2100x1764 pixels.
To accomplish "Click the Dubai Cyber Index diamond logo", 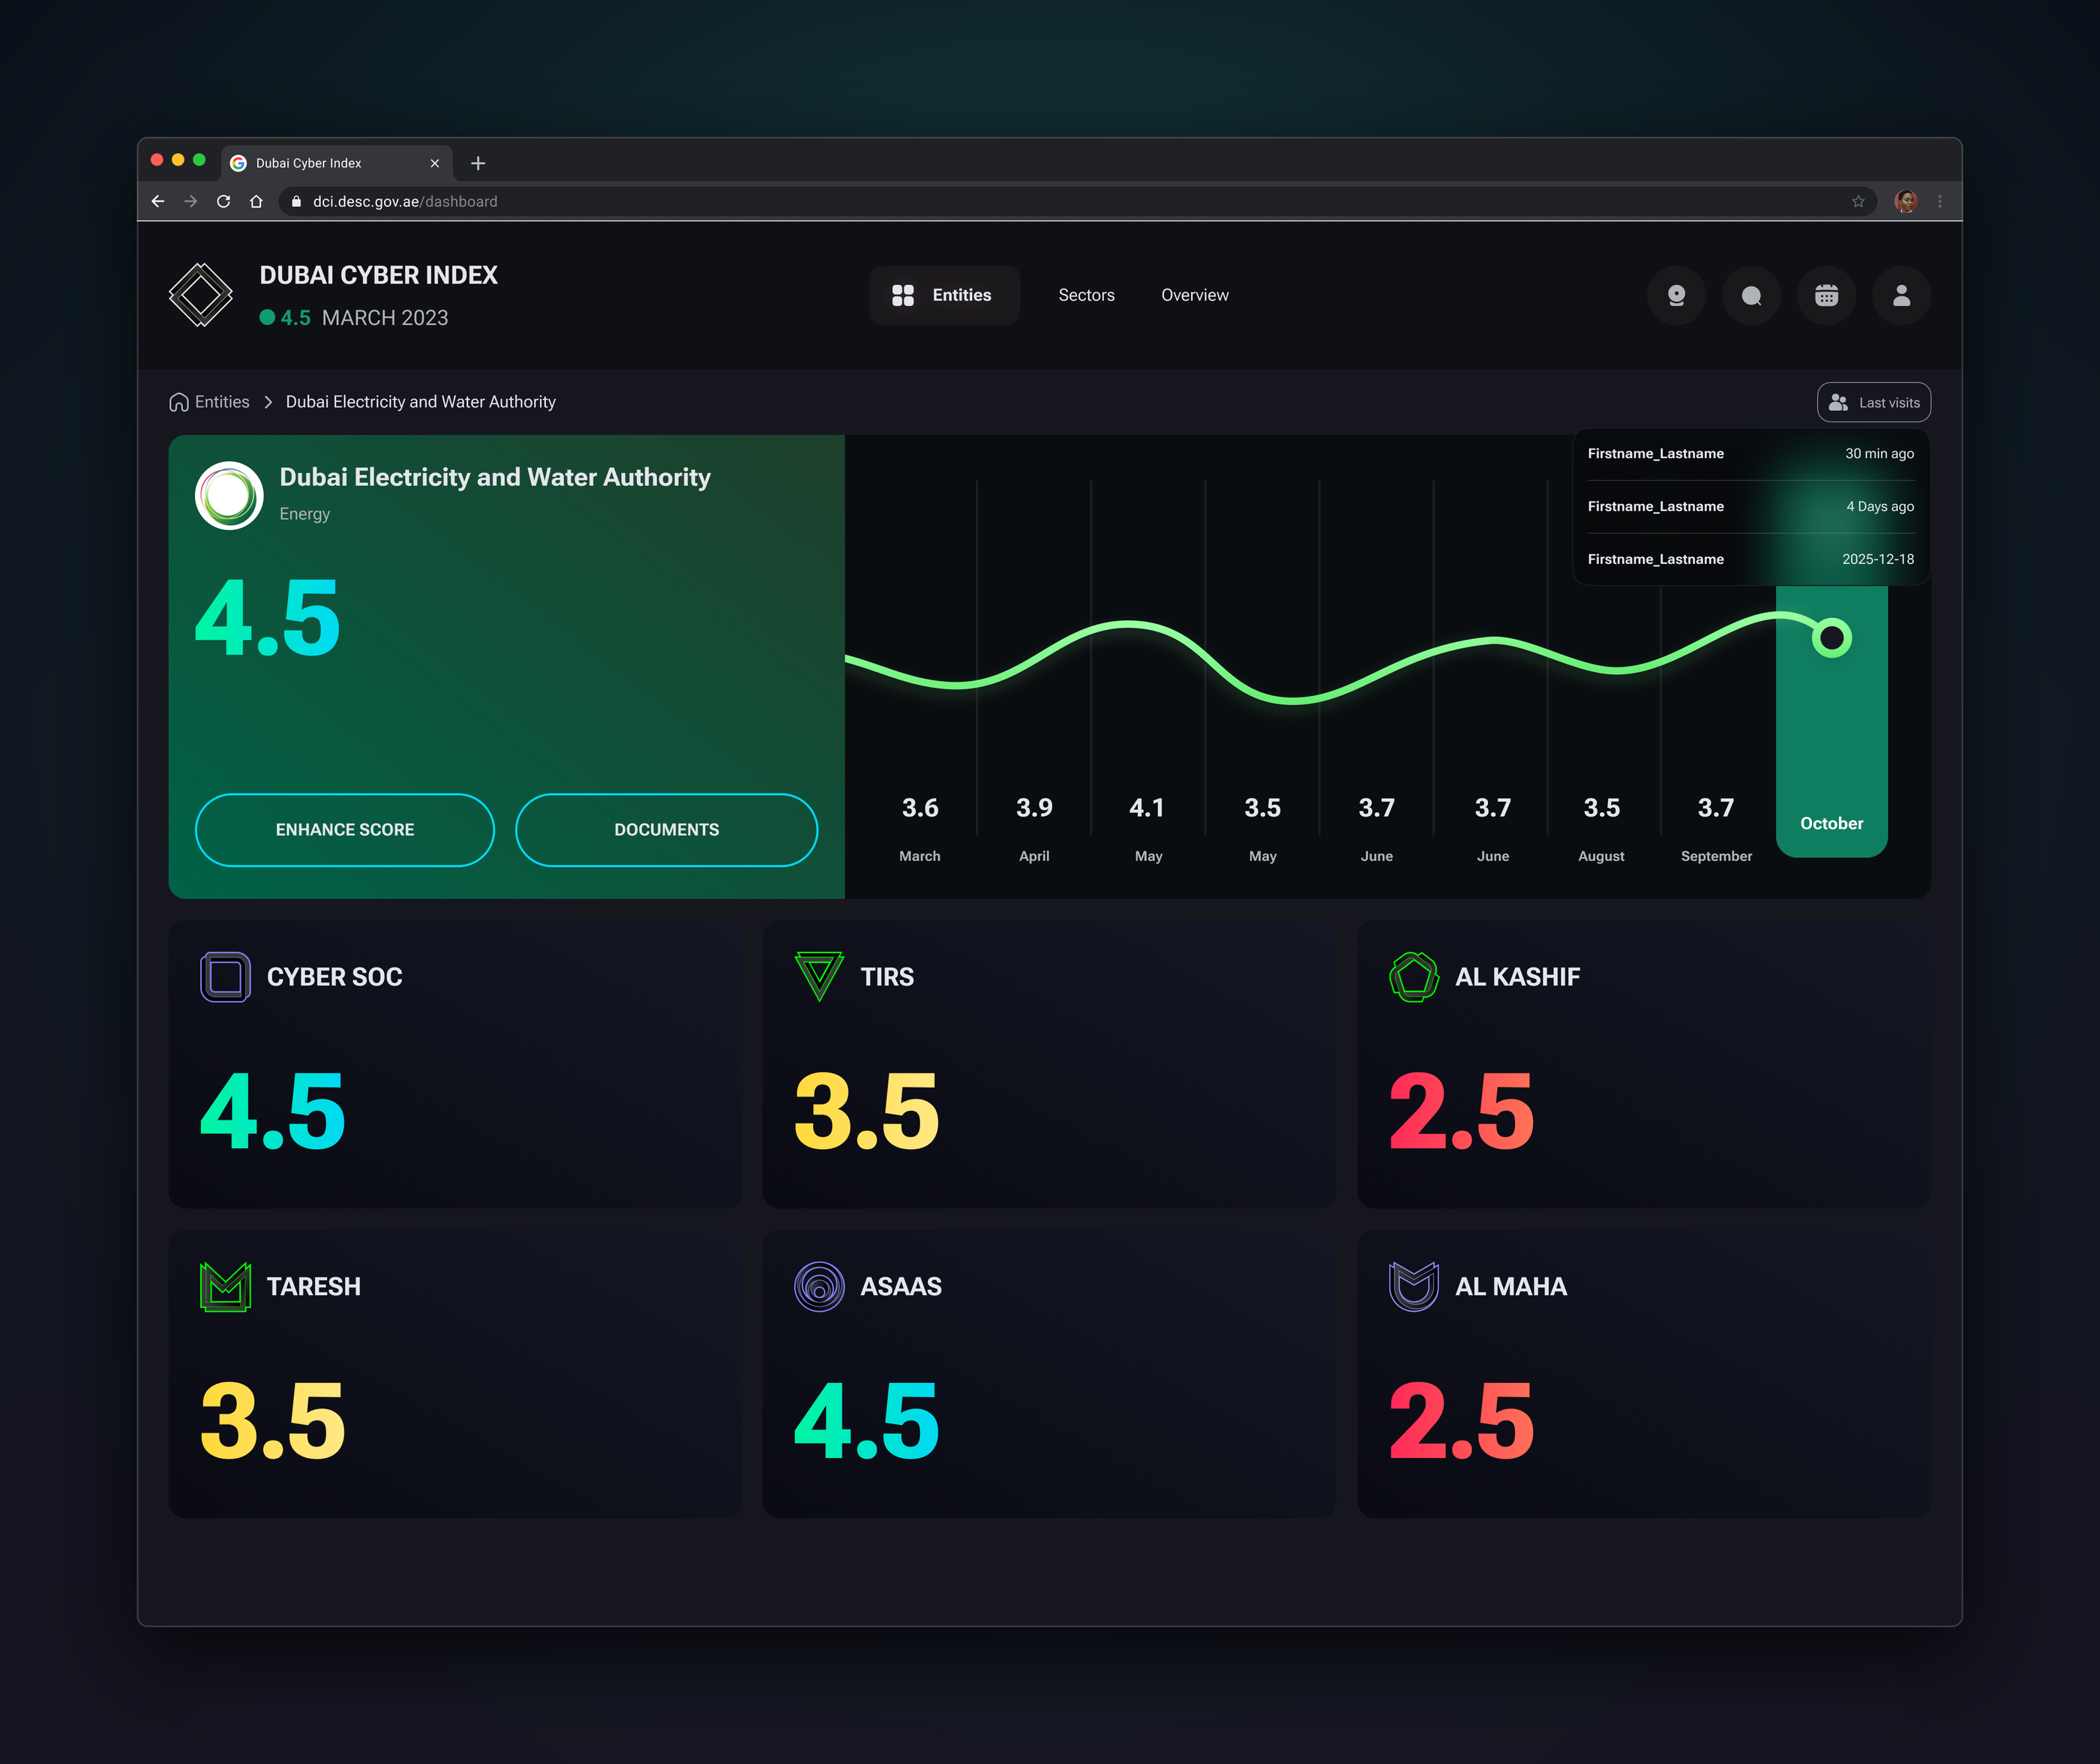I will click(x=201, y=295).
